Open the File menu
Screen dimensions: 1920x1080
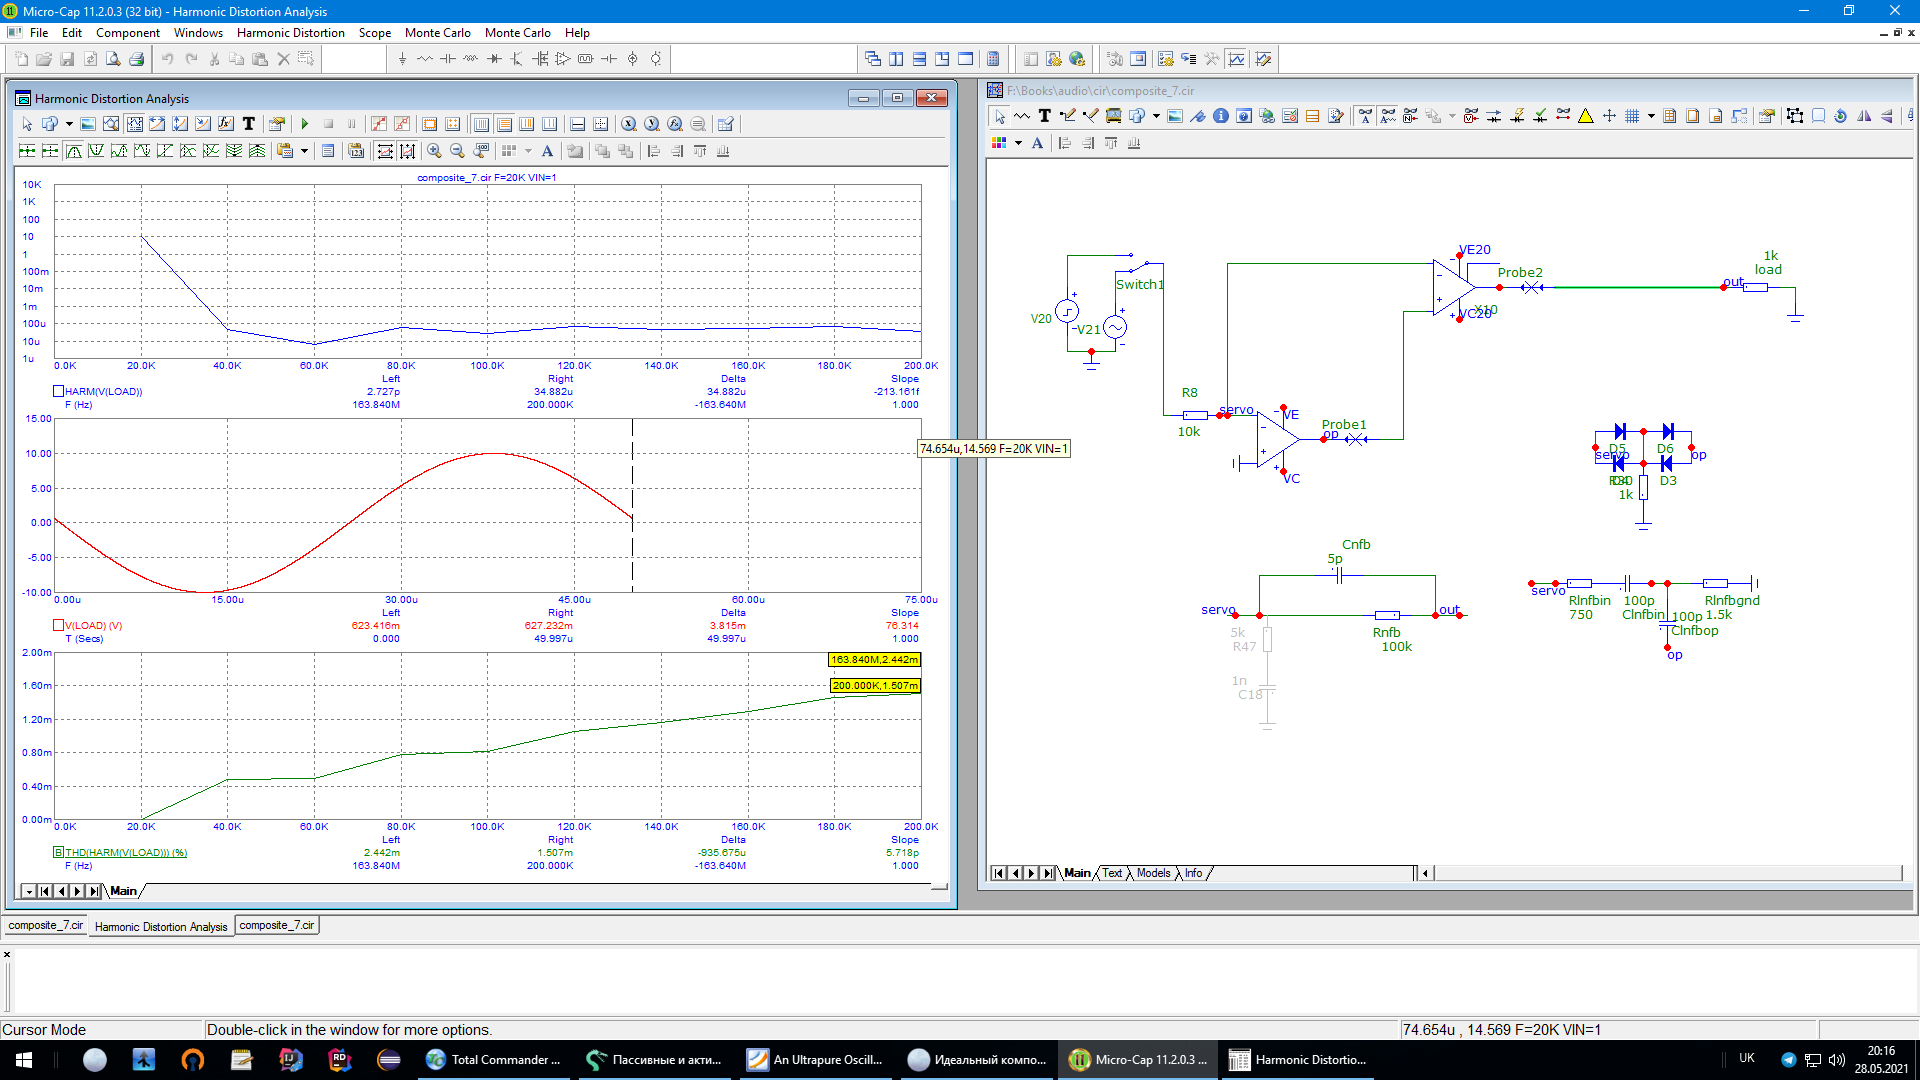[x=39, y=32]
